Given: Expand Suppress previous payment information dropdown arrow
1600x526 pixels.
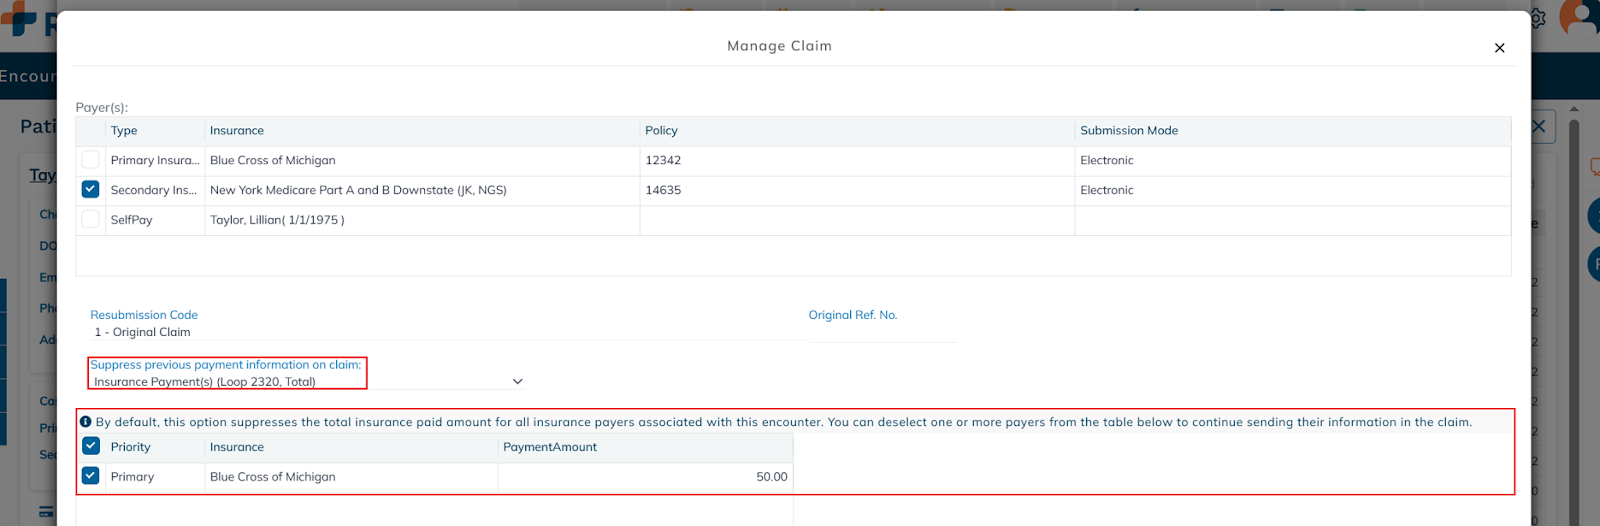Looking at the screenshot, I should (x=517, y=381).
